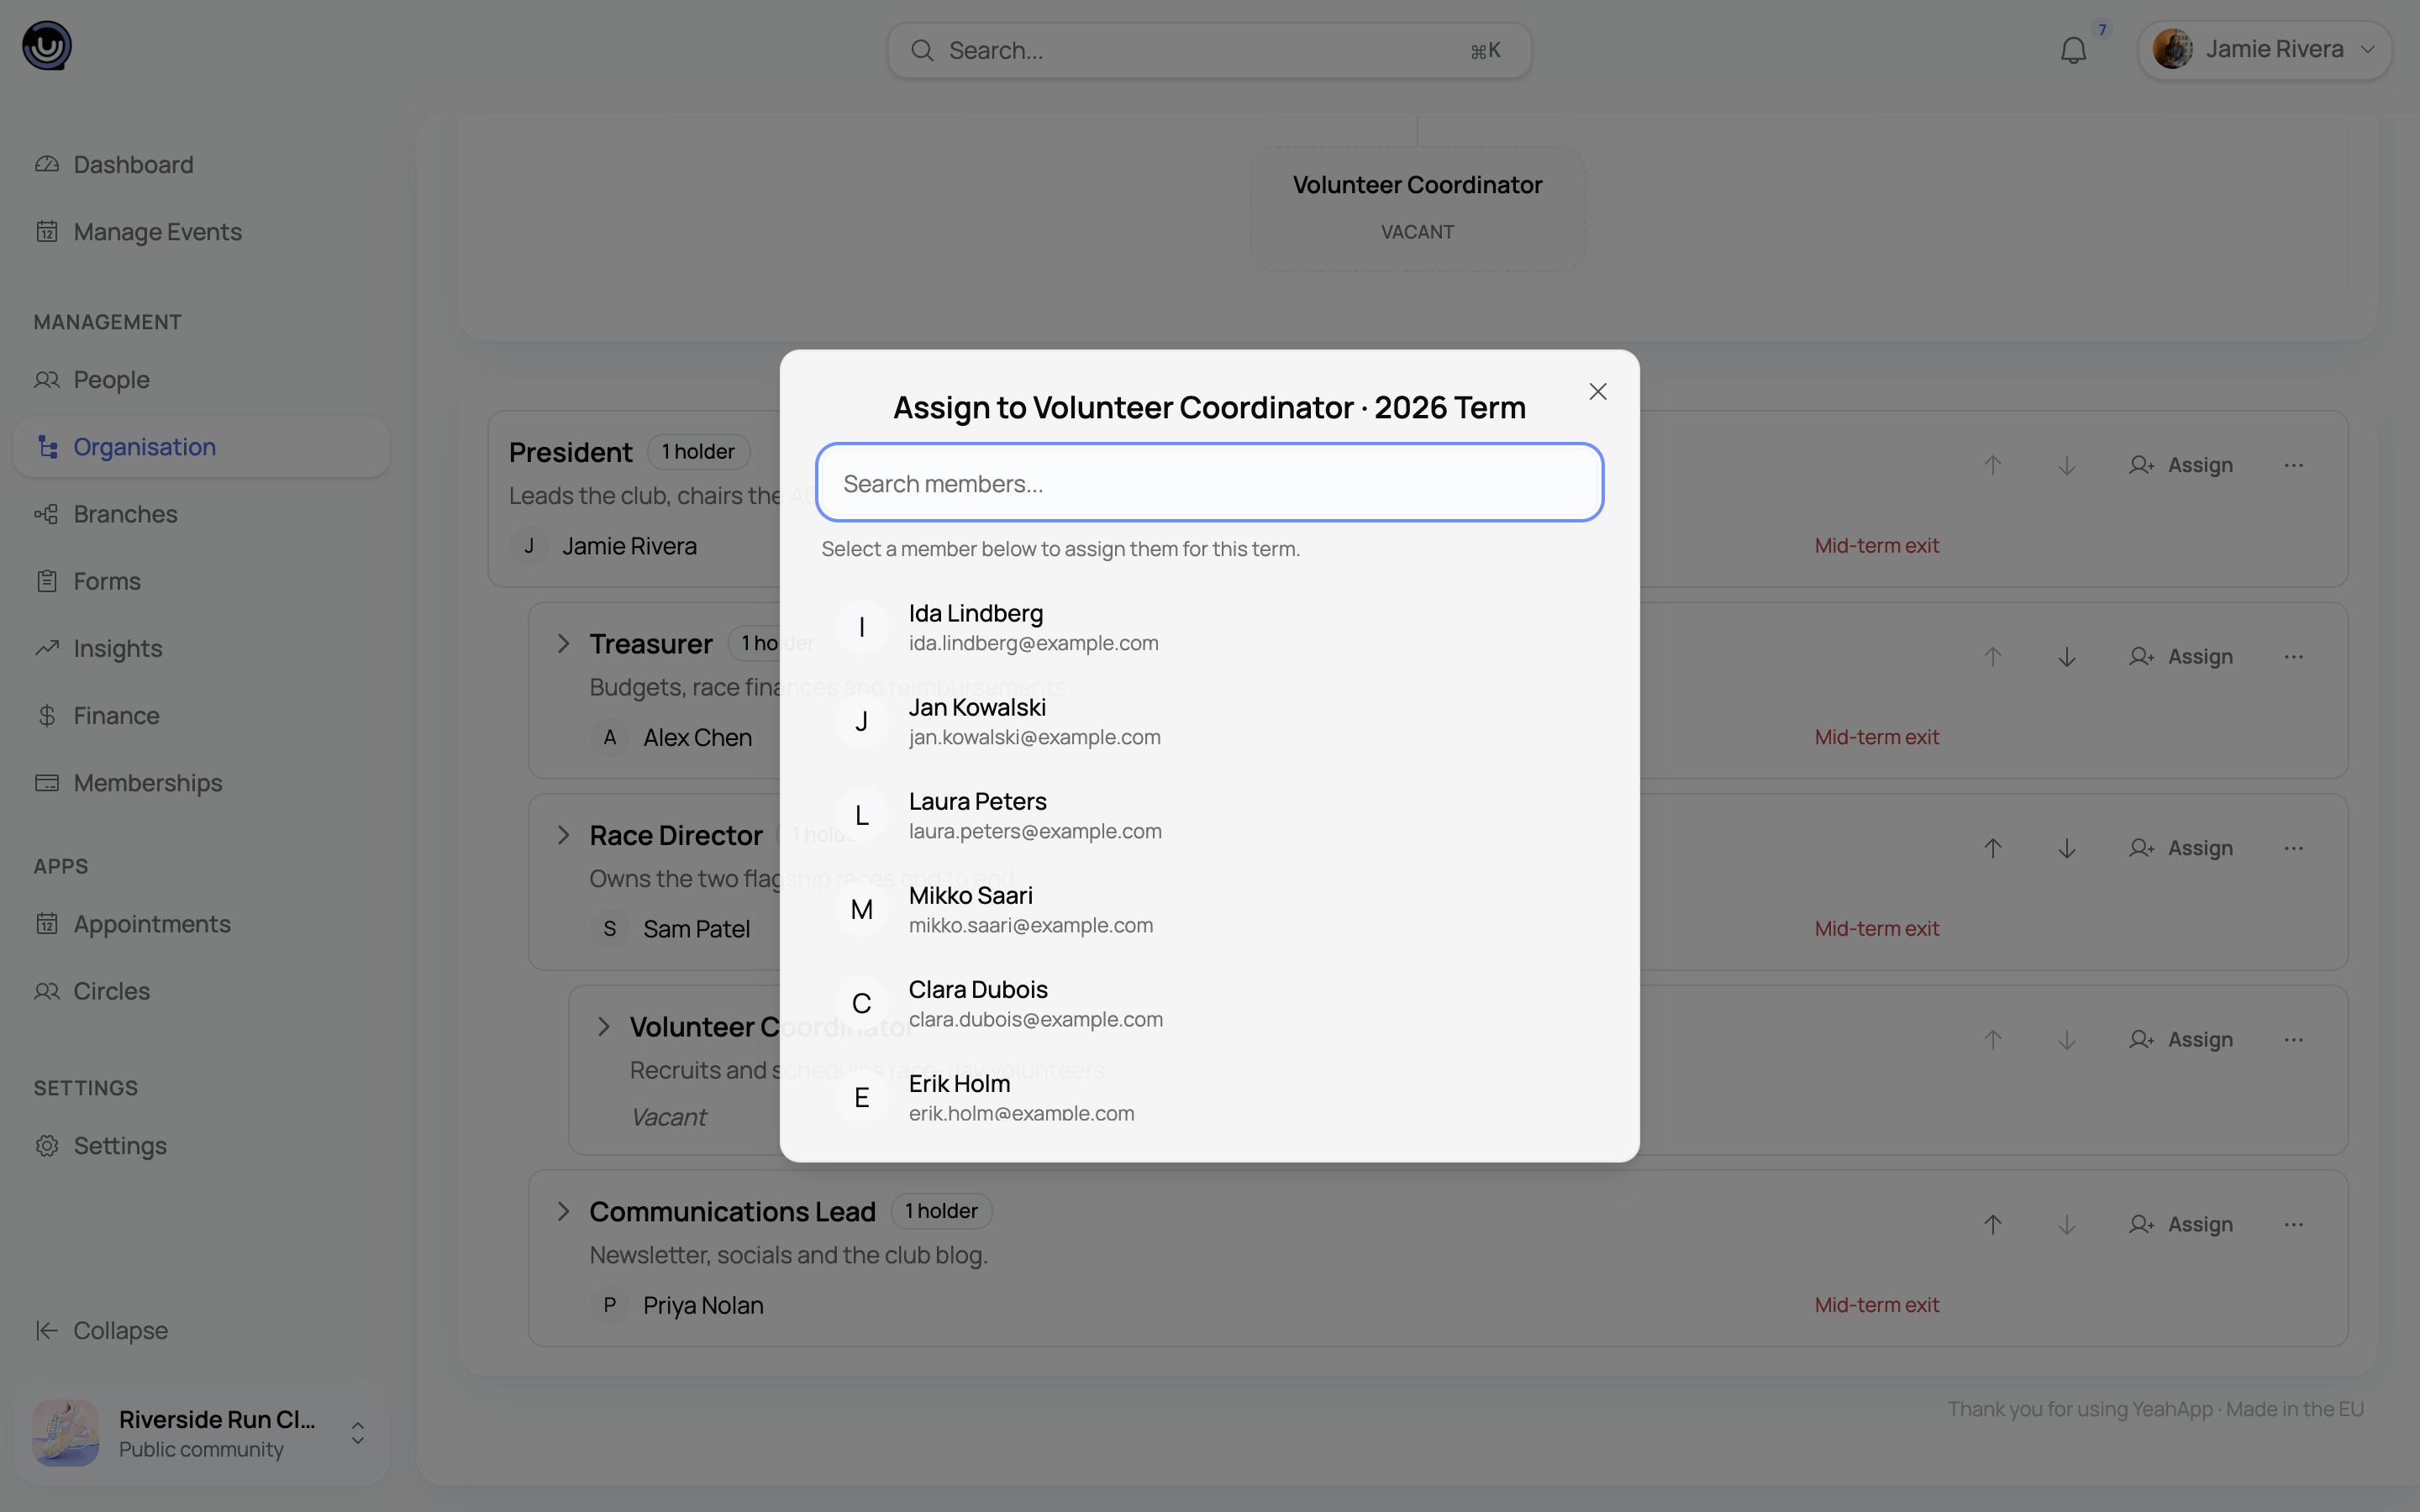Open more options for Communications Lead
The height and width of the screenshot is (1512, 2420).
2294,1224
